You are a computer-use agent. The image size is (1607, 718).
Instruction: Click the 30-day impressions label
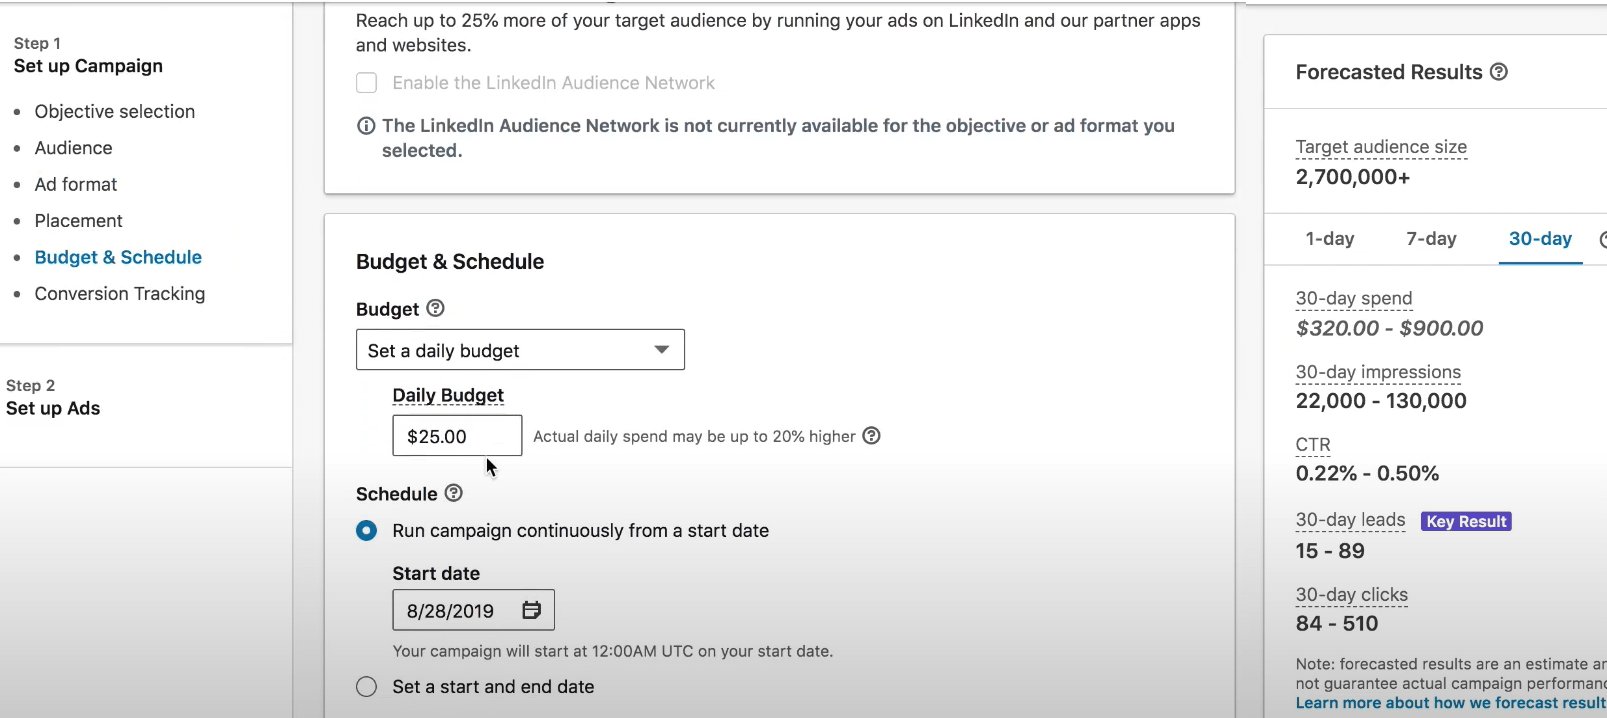click(x=1378, y=372)
